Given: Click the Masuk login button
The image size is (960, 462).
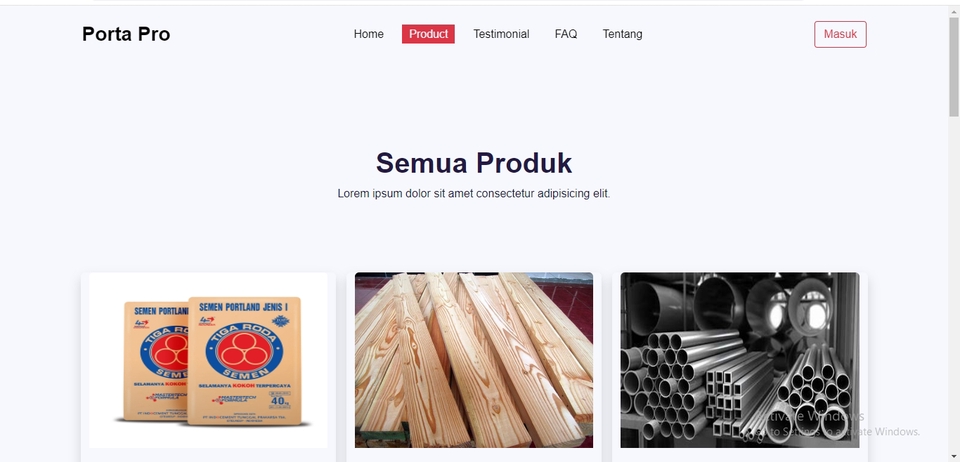Looking at the screenshot, I should point(840,34).
